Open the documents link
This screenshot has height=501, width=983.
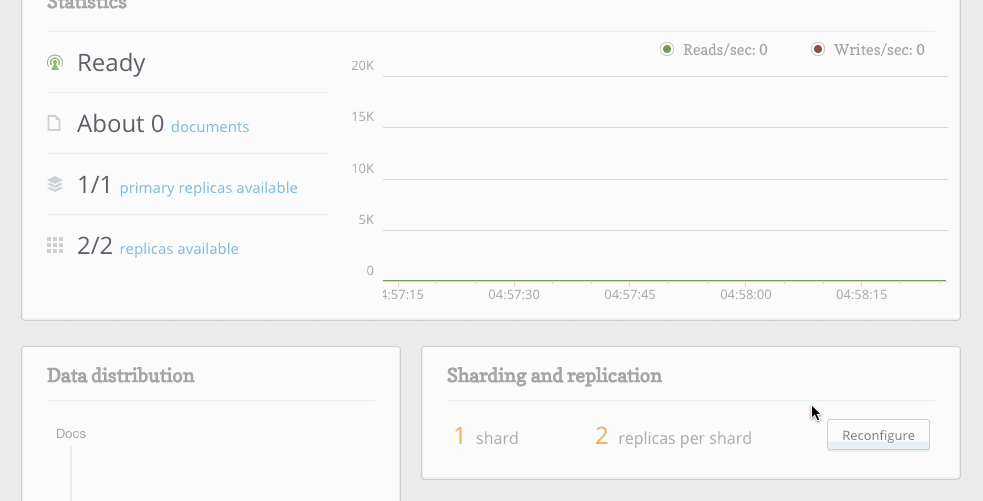[210, 127]
